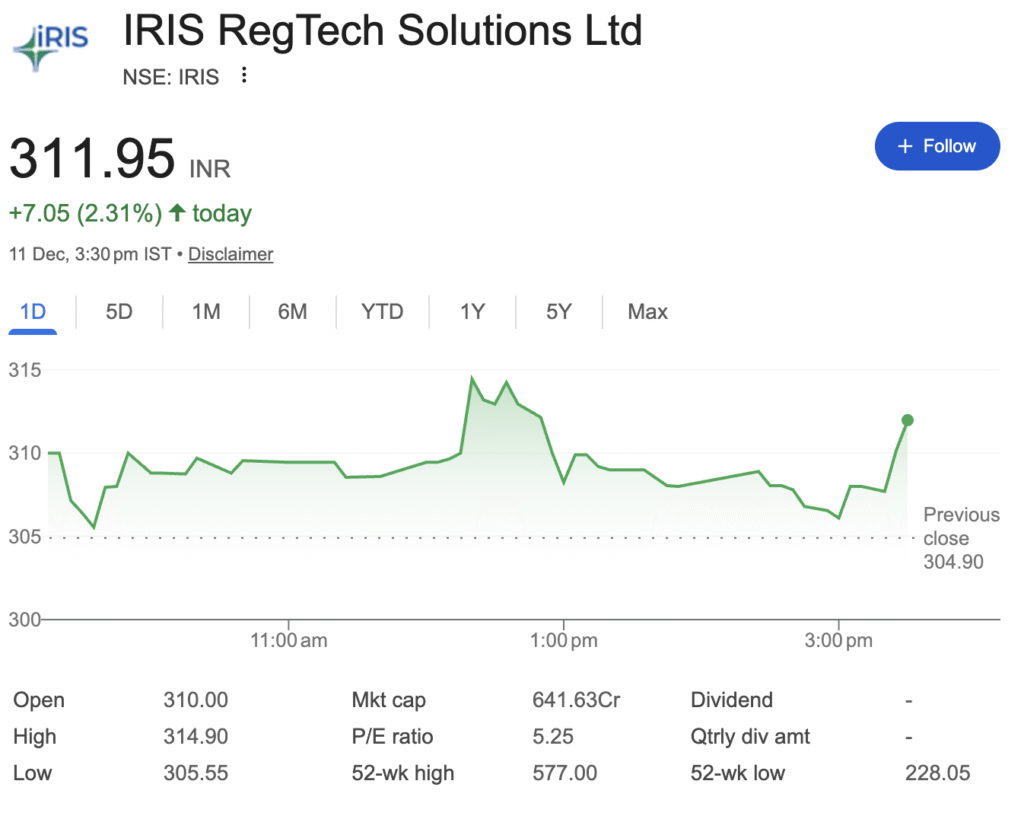The height and width of the screenshot is (816, 1024).
Task: Show the 6M chart range
Action: pyautogui.click(x=292, y=312)
